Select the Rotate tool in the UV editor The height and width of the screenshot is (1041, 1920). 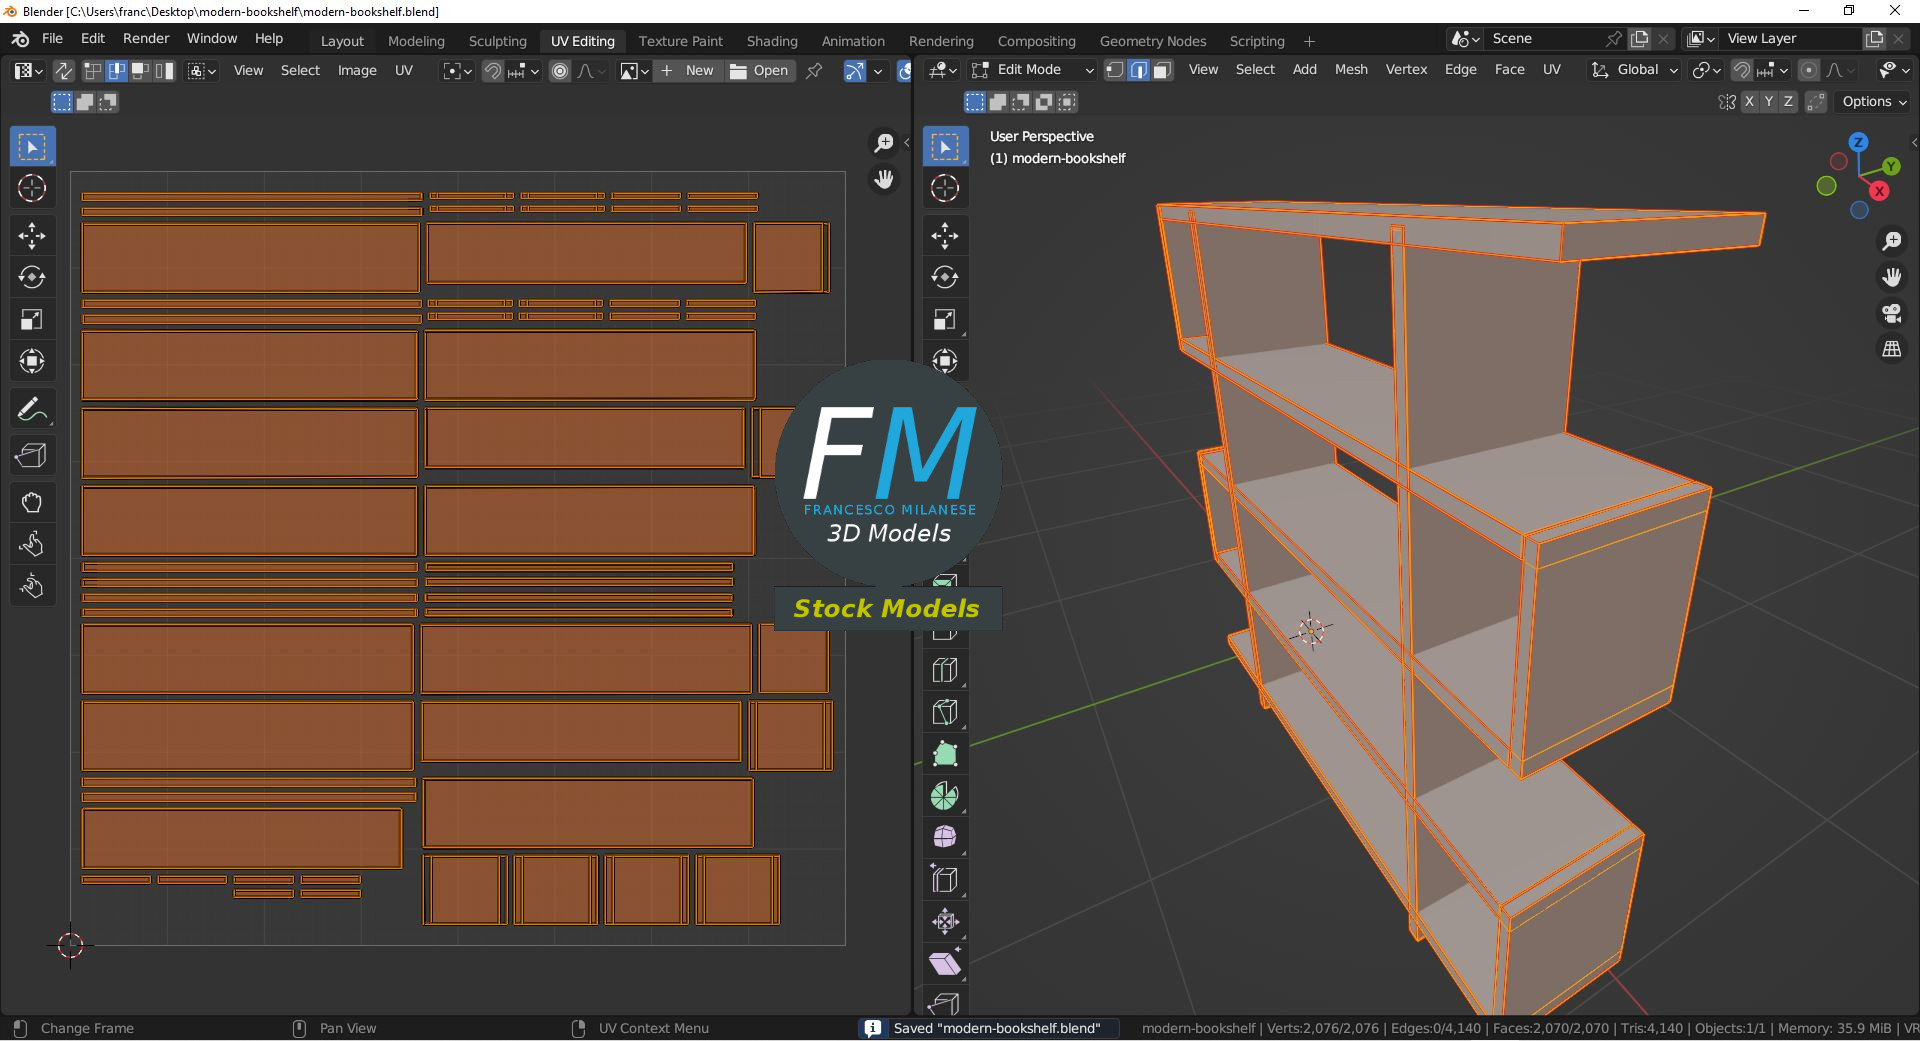tap(32, 278)
